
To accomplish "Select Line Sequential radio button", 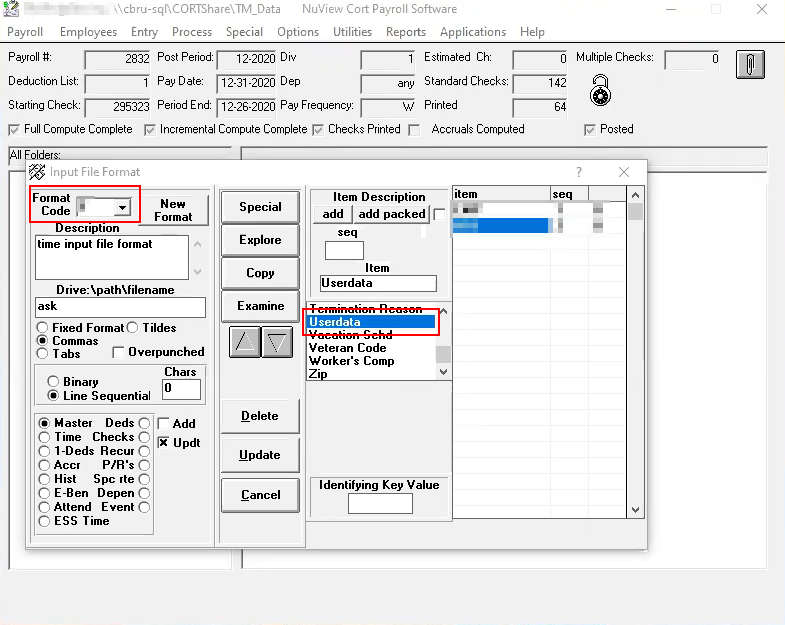I will coord(53,396).
